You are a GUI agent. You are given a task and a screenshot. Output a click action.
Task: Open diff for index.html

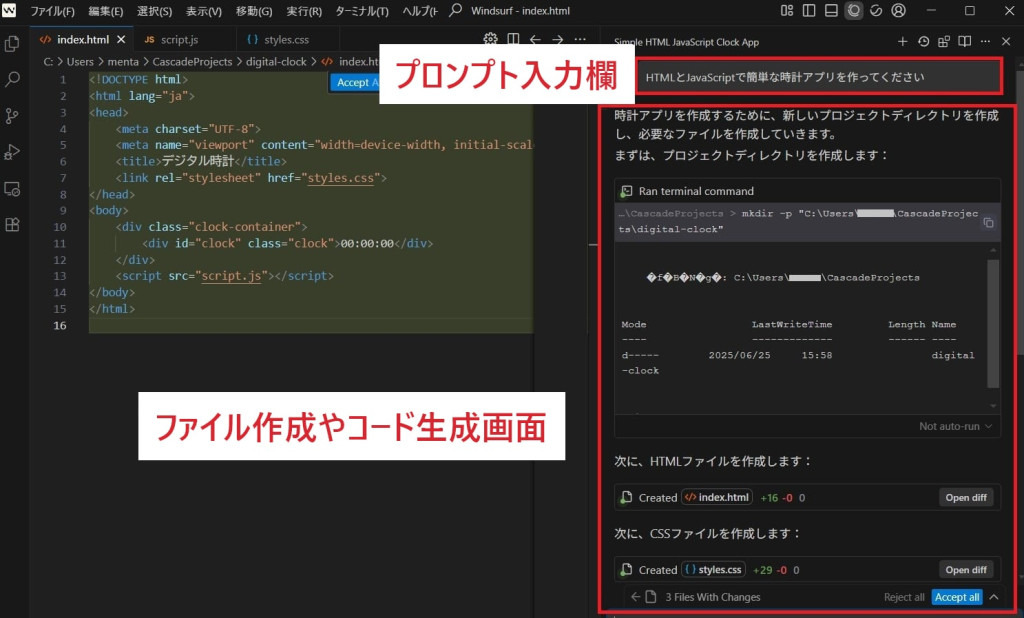[966, 498]
